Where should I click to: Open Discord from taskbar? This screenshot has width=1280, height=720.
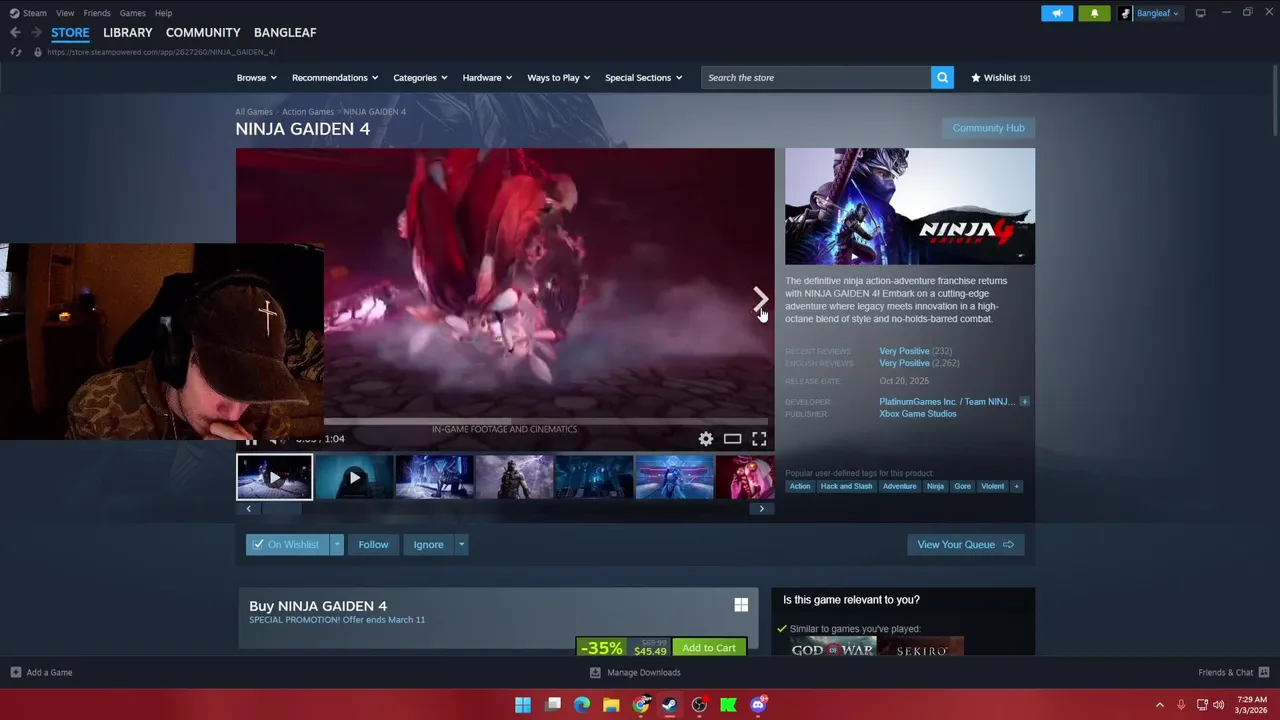(x=758, y=705)
